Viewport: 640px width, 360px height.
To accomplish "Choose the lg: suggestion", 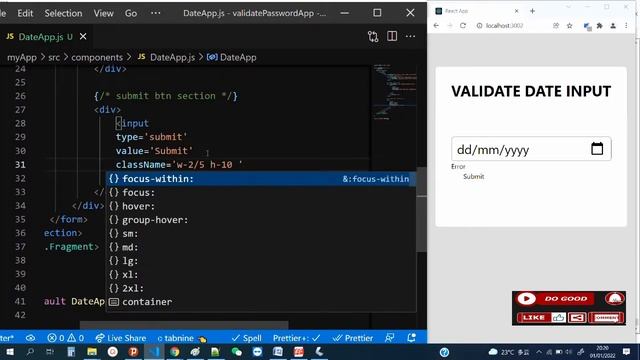I will [261, 261].
